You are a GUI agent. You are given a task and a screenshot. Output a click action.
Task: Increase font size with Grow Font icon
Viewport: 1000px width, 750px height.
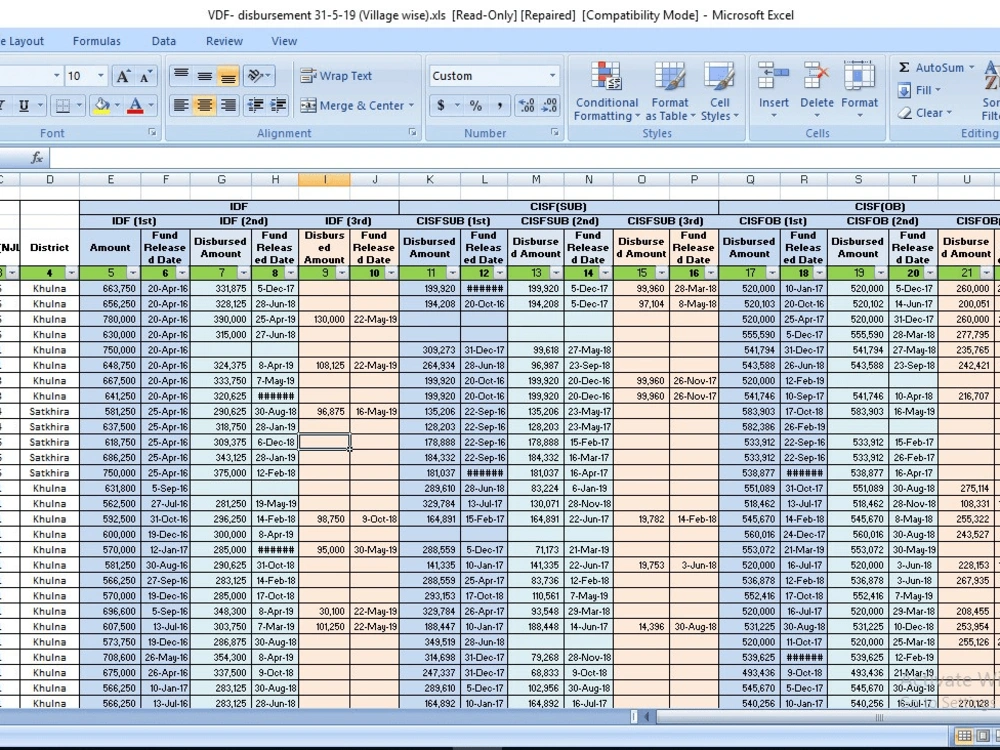[x=122, y=77]
